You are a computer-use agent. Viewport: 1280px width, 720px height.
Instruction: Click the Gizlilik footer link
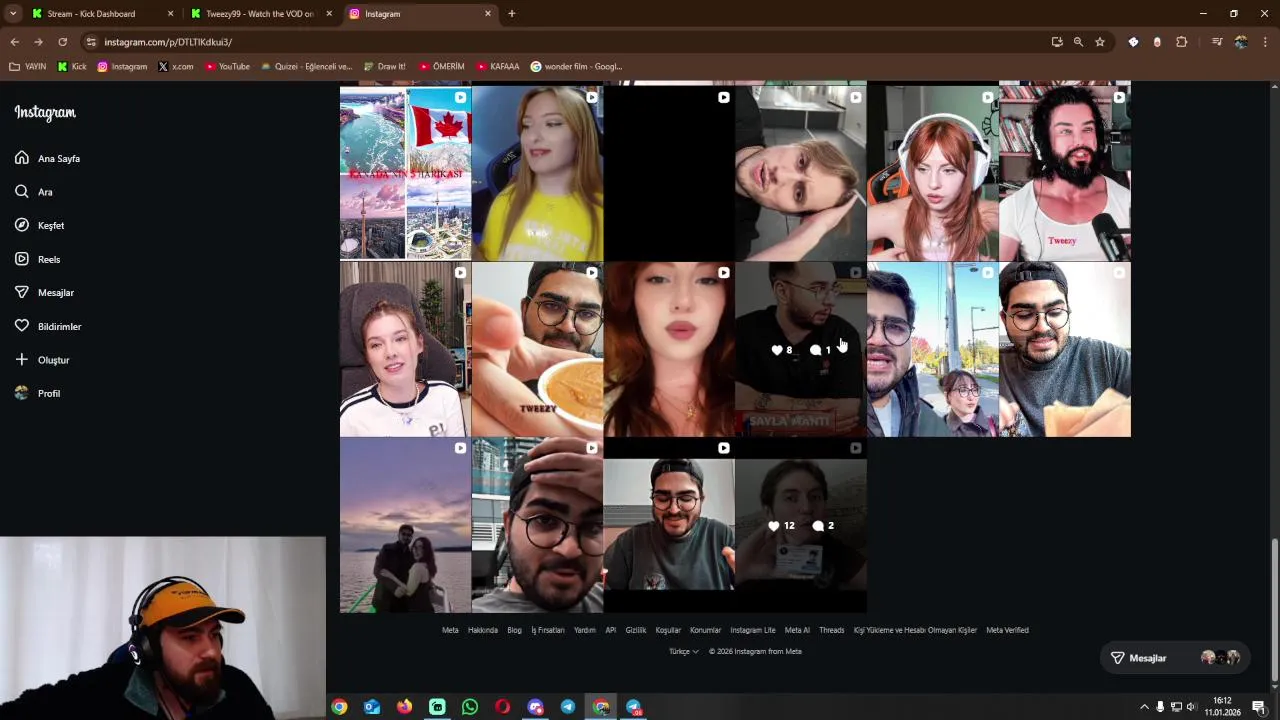point(636,630)
